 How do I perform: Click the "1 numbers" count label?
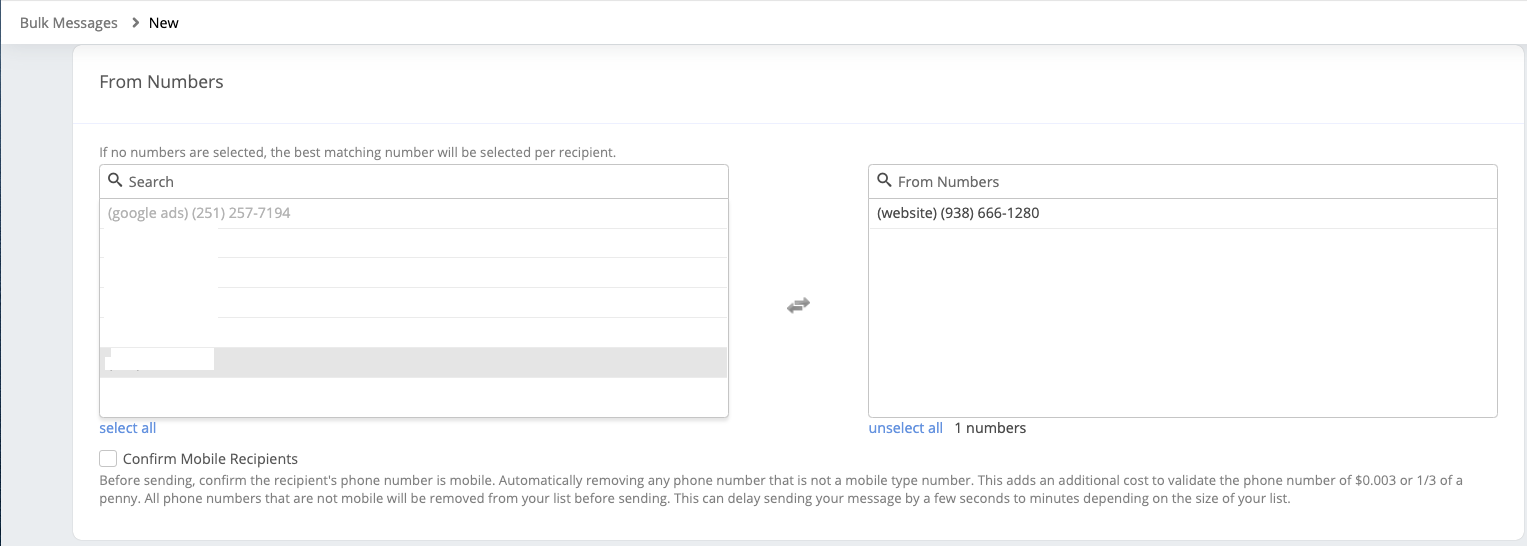point(989,428)
